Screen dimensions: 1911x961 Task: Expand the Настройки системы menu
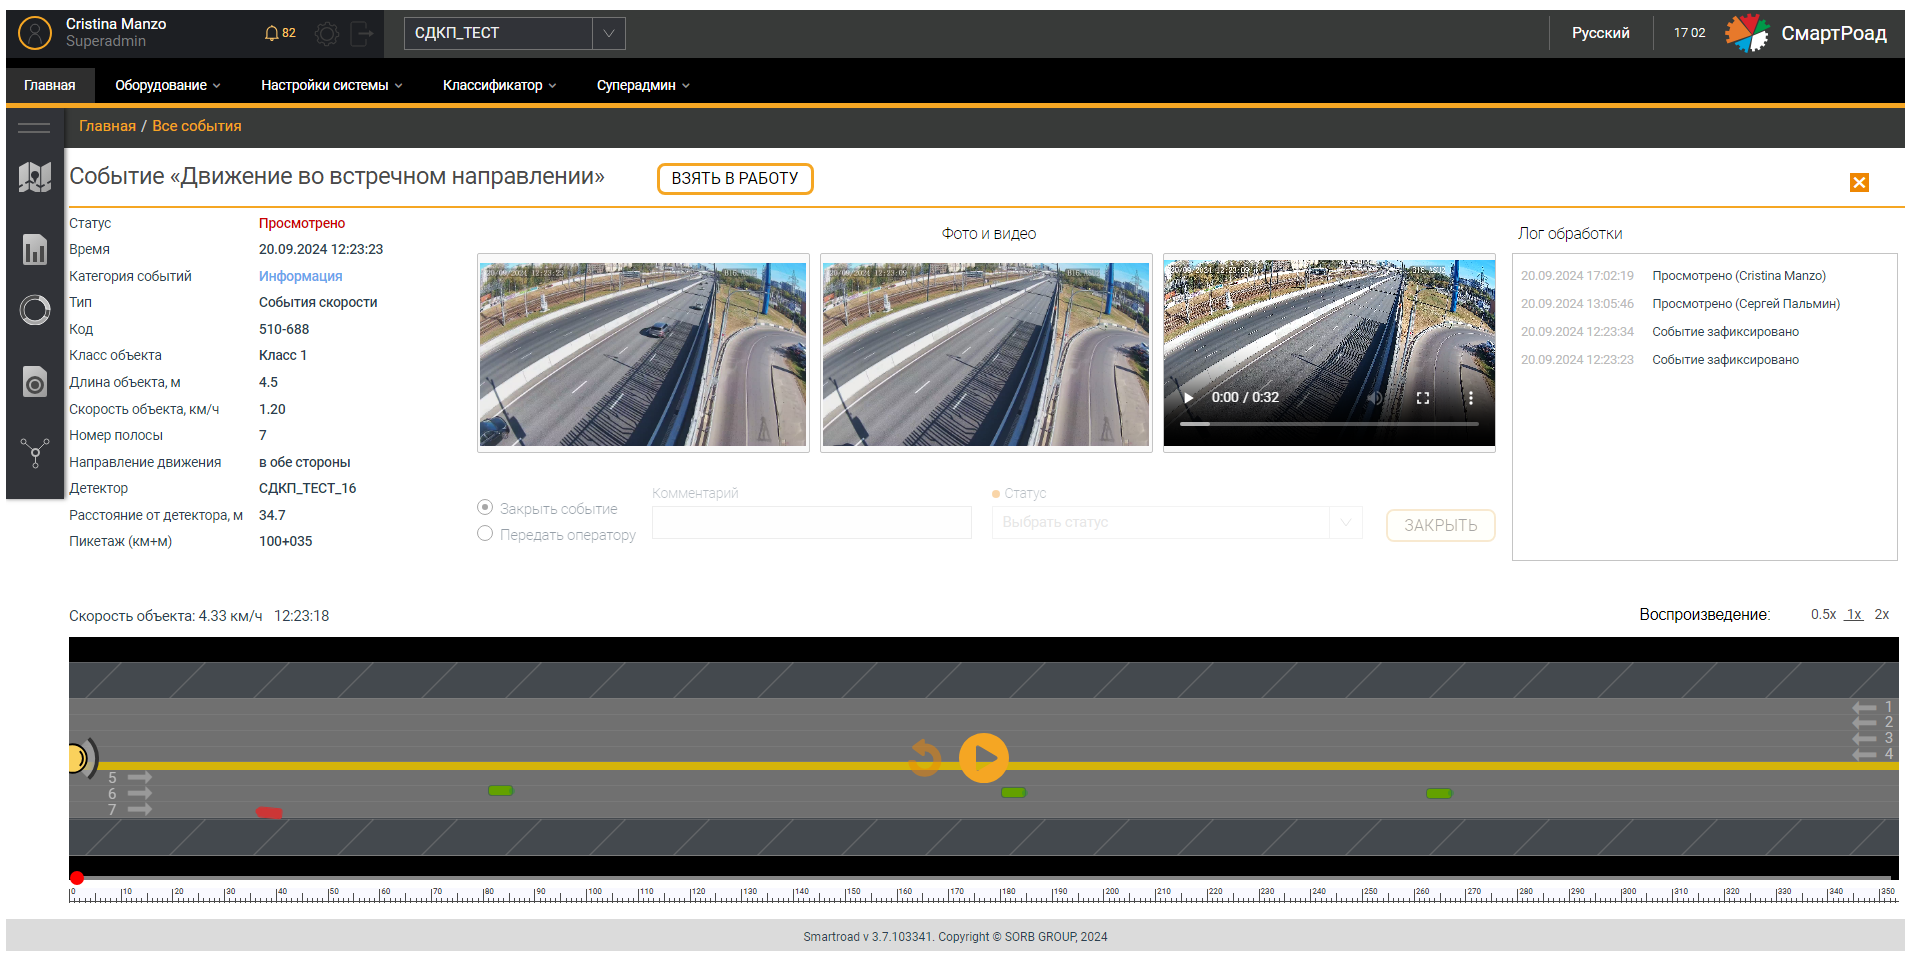331,85
